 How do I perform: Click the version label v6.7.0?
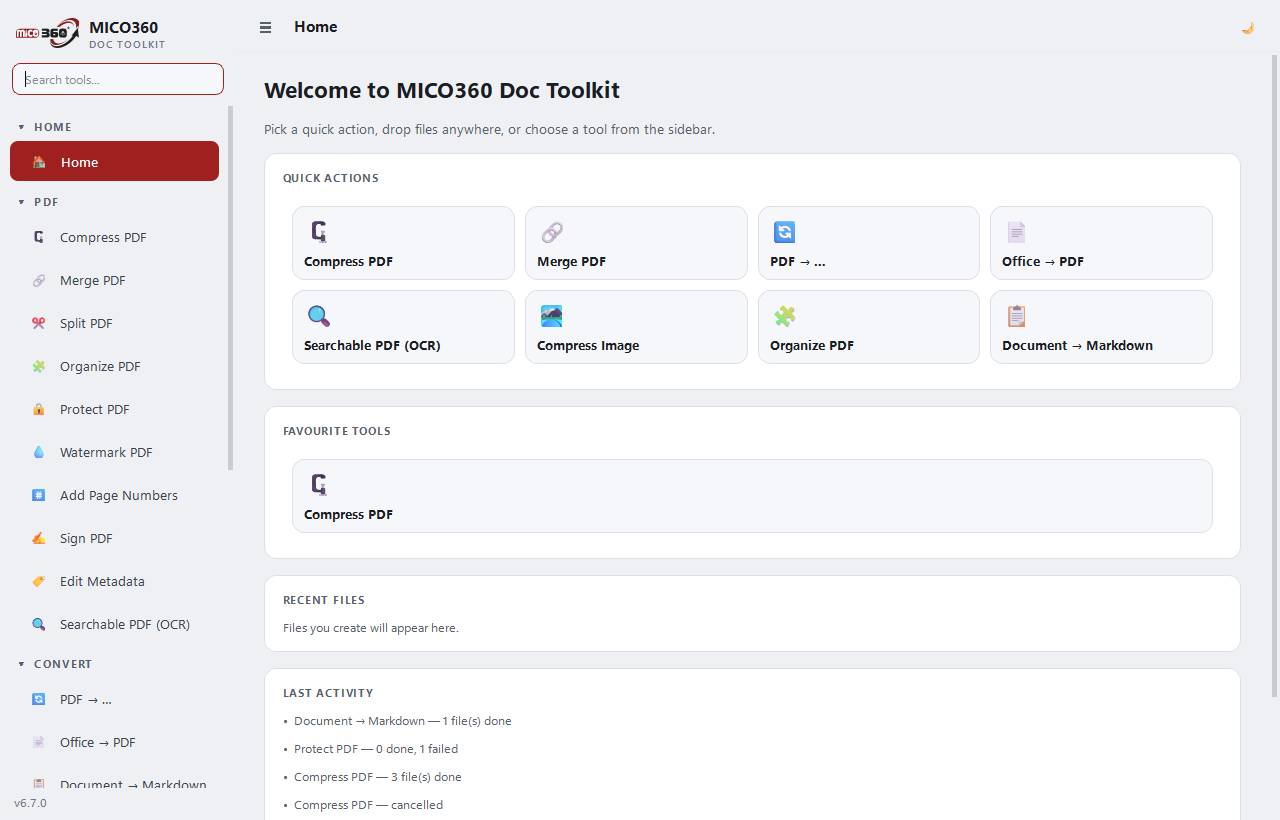coord(30,803)
